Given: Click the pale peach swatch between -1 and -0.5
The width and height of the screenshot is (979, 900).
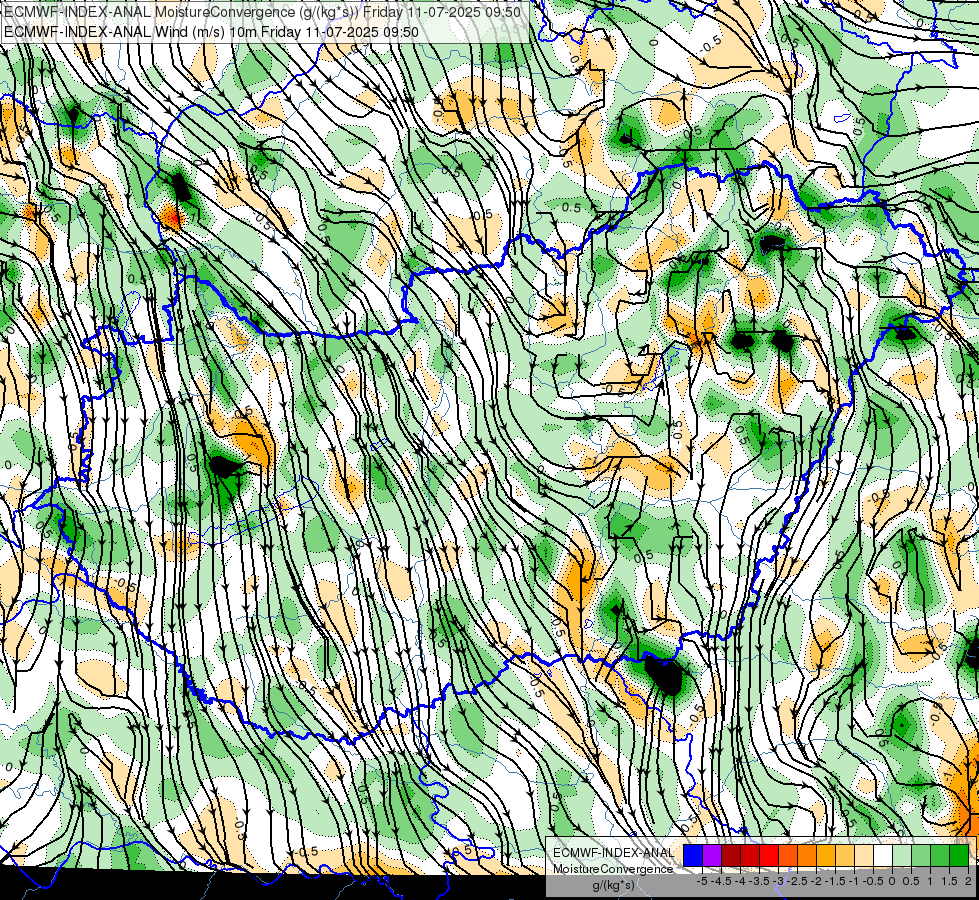Looking at the screenshot, I should click(864, 855).
